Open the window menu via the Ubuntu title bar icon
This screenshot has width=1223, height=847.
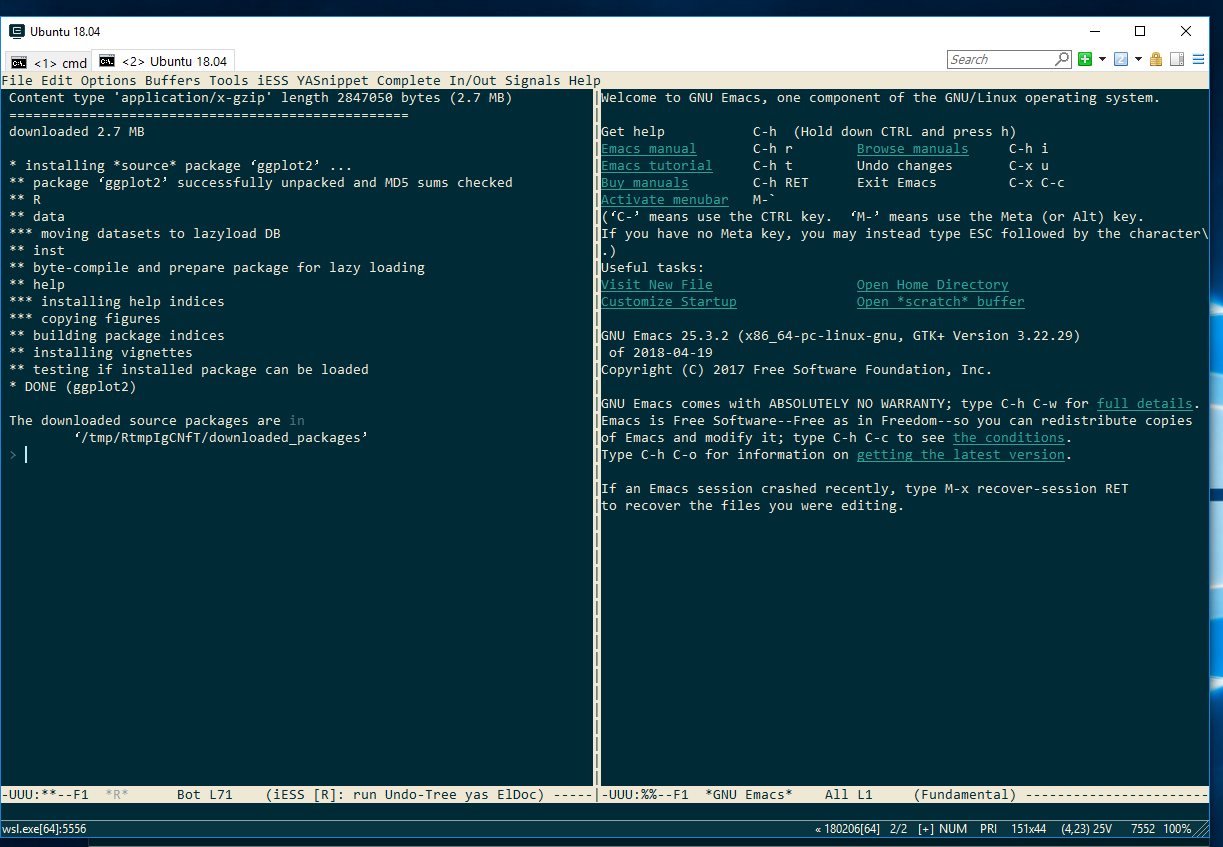click(15, 31)
